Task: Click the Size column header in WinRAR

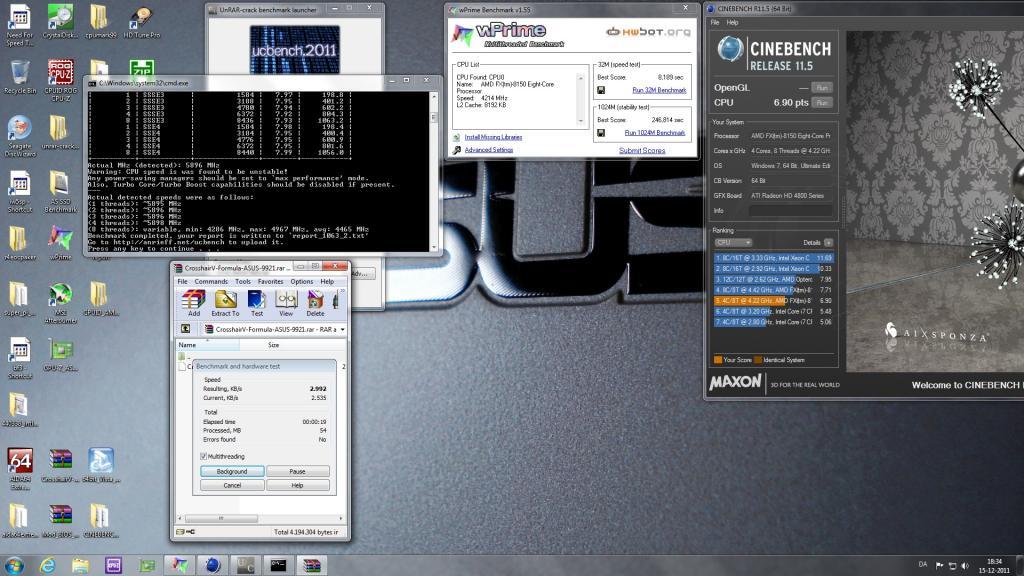Action: (273, 345)
